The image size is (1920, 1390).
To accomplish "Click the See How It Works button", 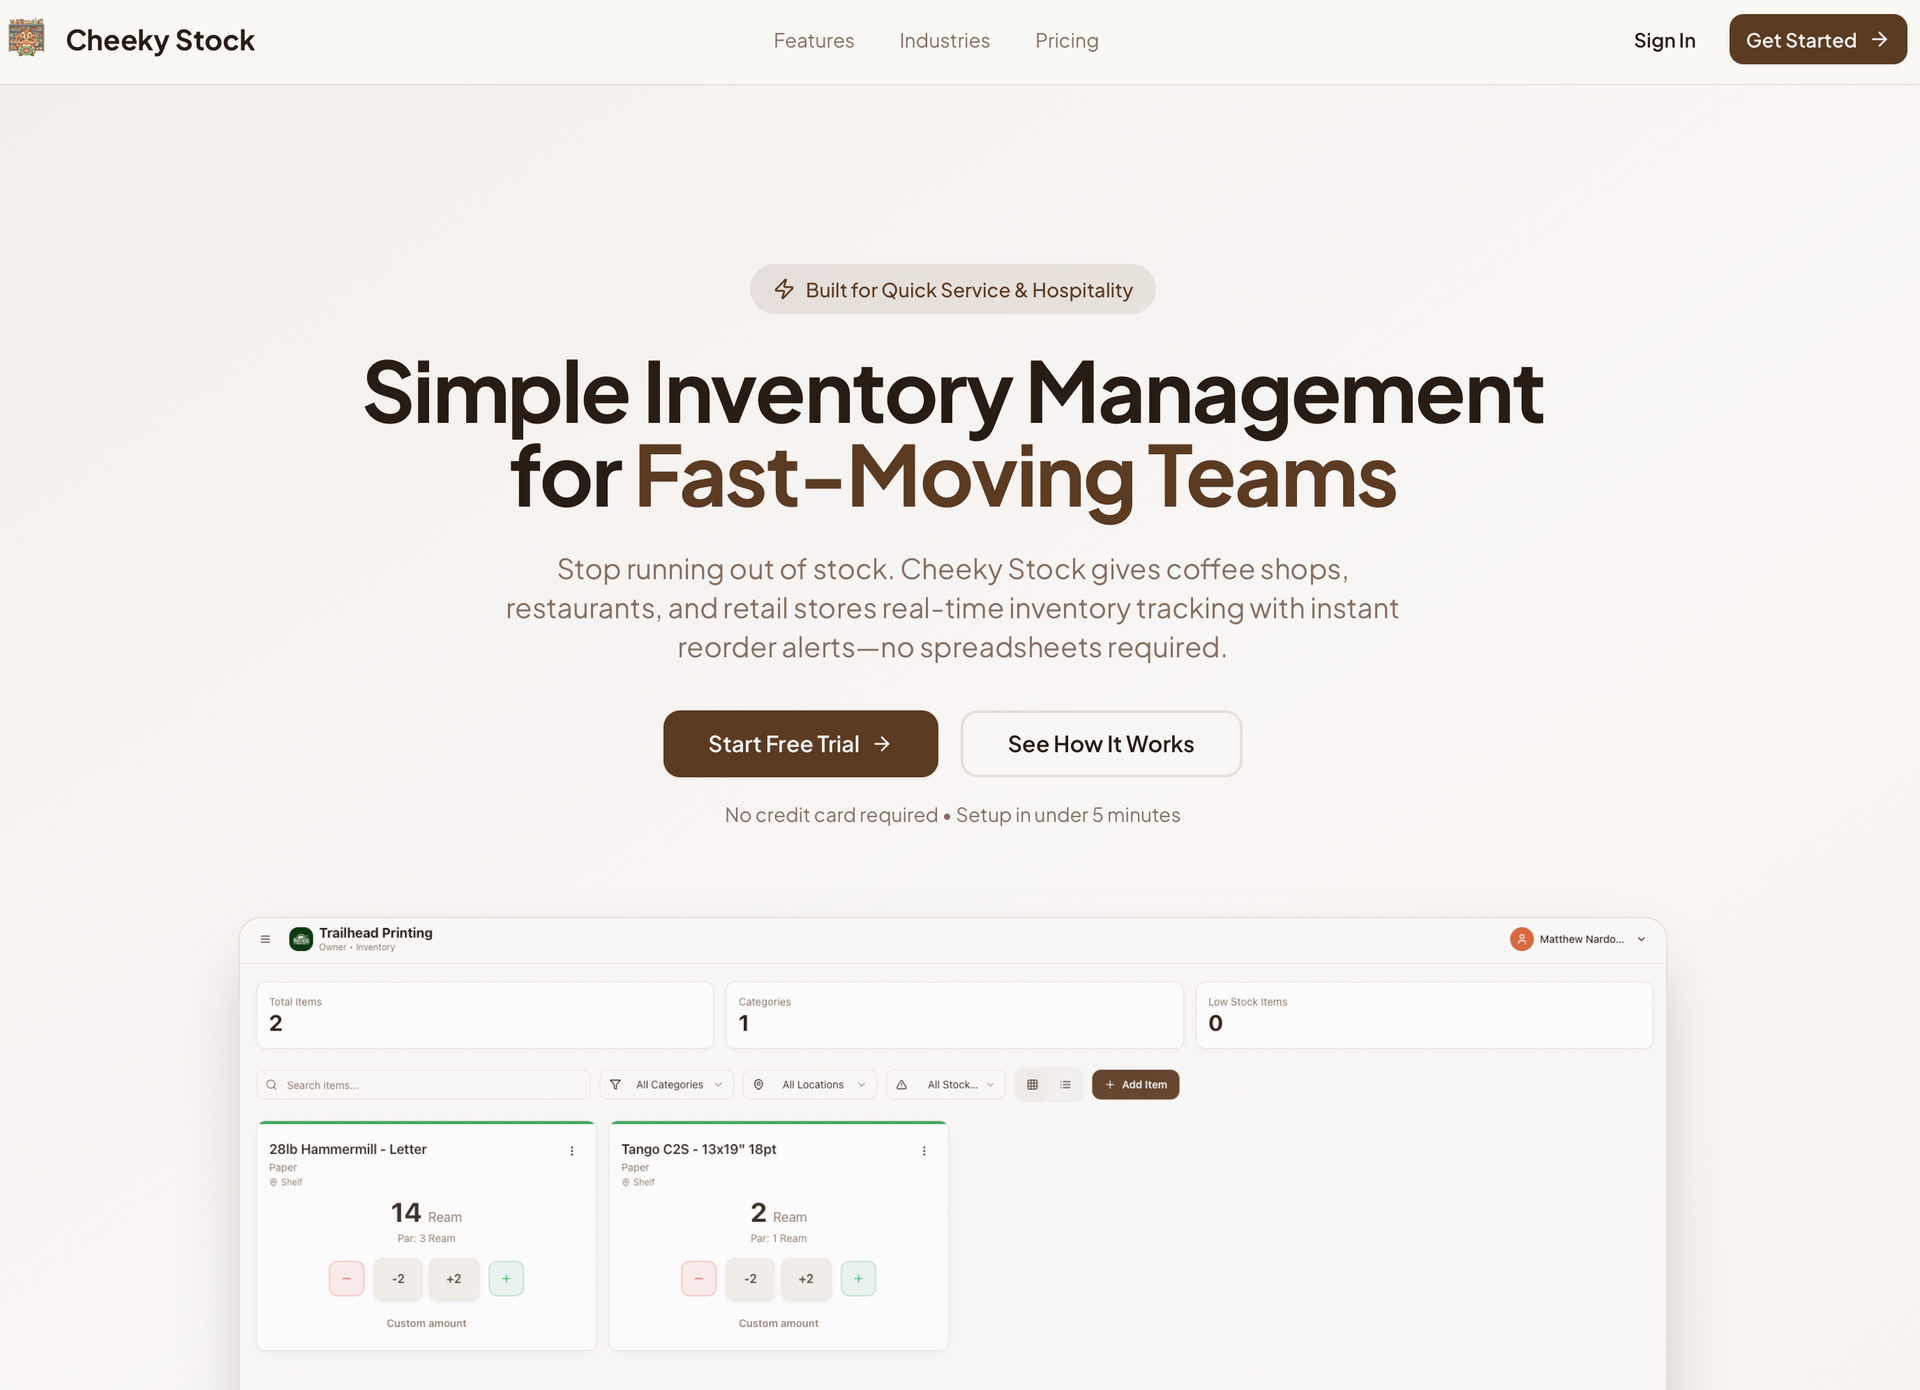I will (x=1100, y=744).
